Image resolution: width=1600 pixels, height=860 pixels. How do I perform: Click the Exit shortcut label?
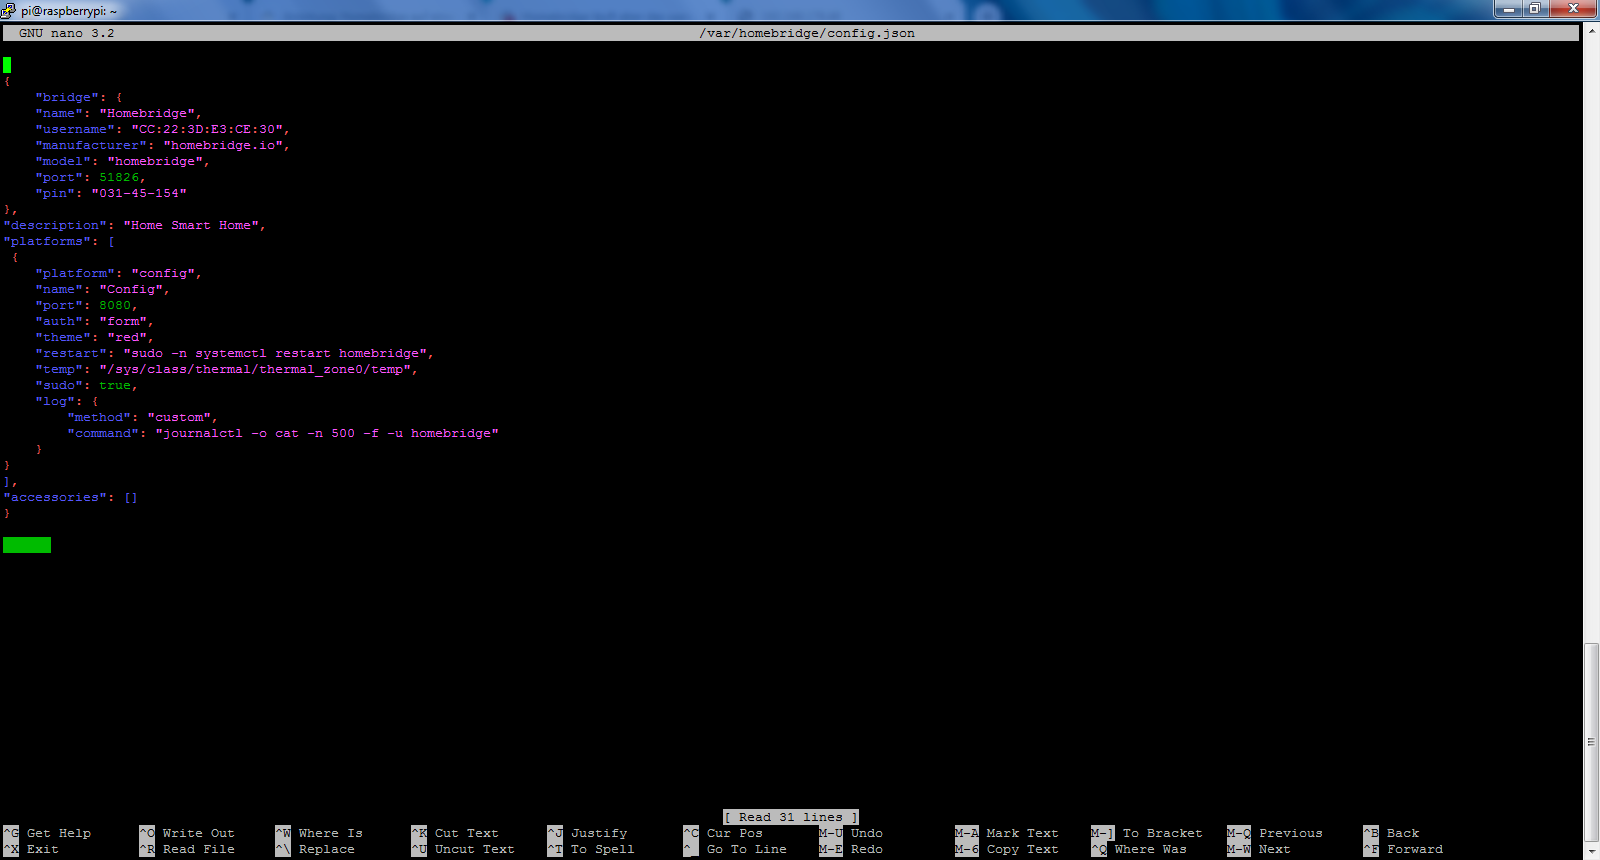[x=43, y=849]
